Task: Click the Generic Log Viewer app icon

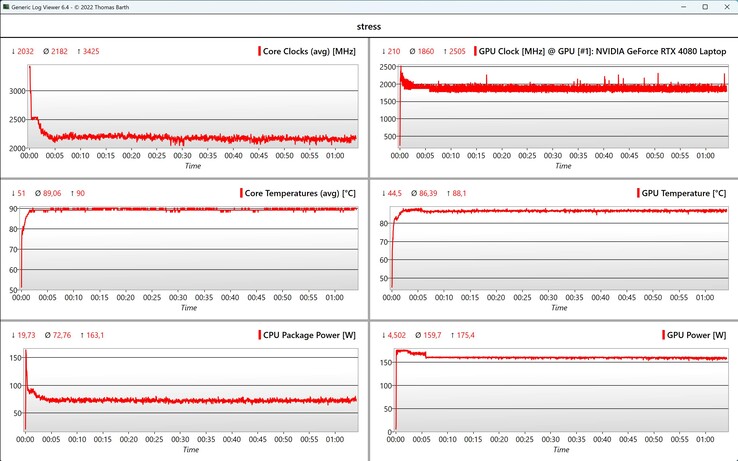Action: [x=8, y=7]
